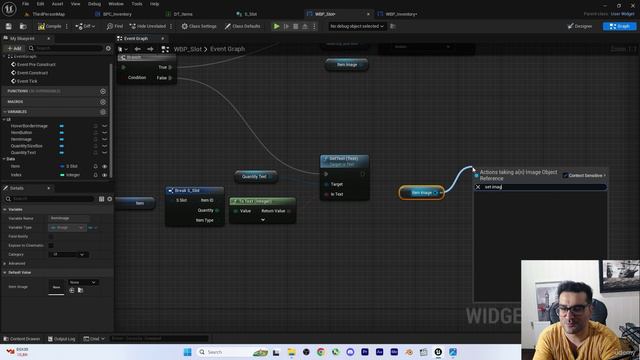Open the Find tool in toolbar
640x360 pixels.
point(115,26)
